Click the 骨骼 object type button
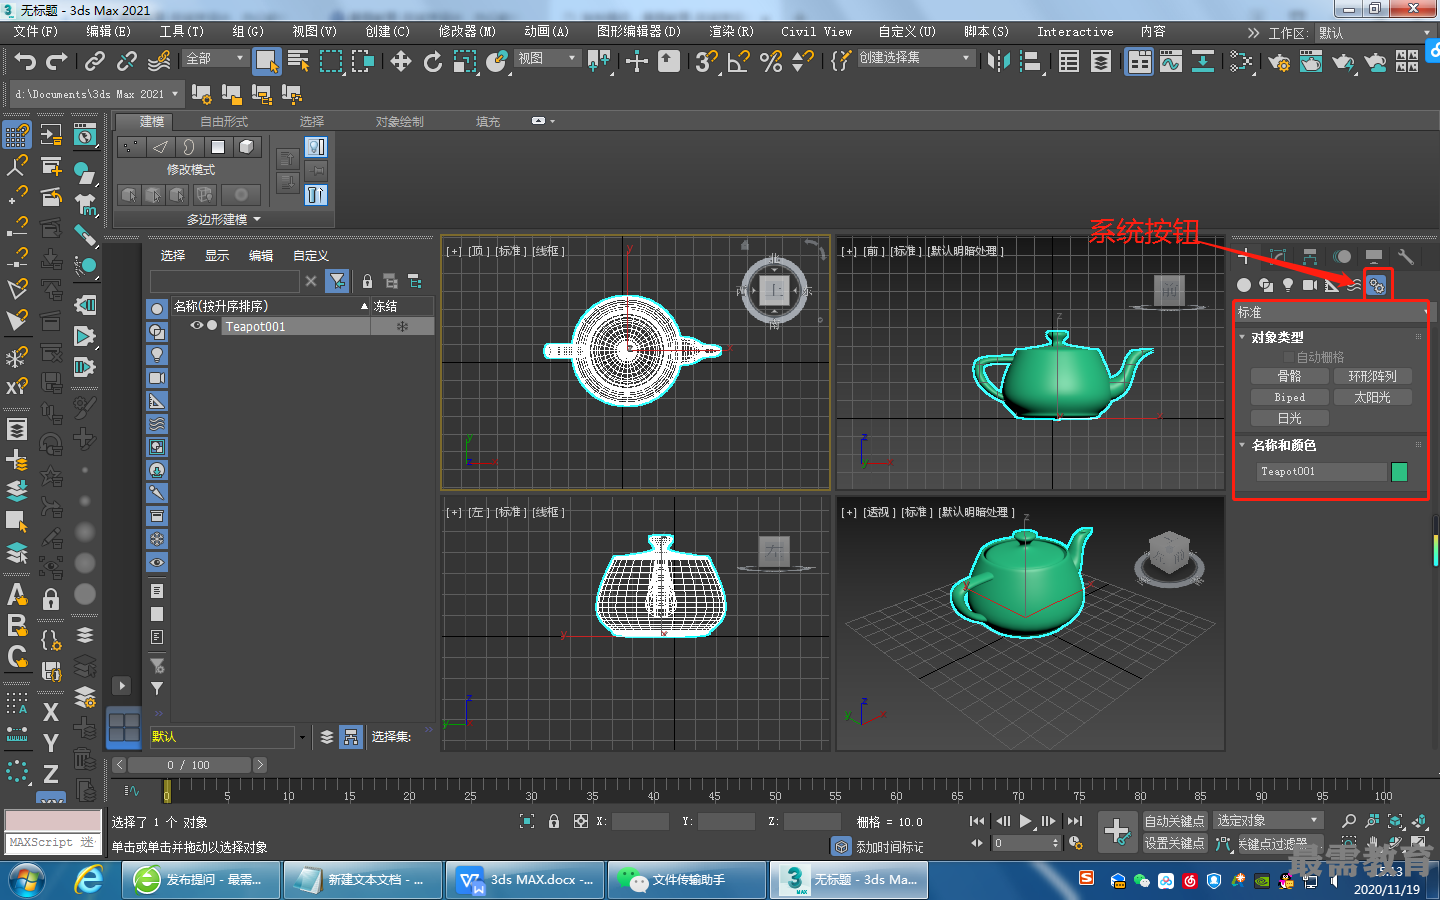The width and height of the screenshot is (1440, 900). click(1290, 377)
